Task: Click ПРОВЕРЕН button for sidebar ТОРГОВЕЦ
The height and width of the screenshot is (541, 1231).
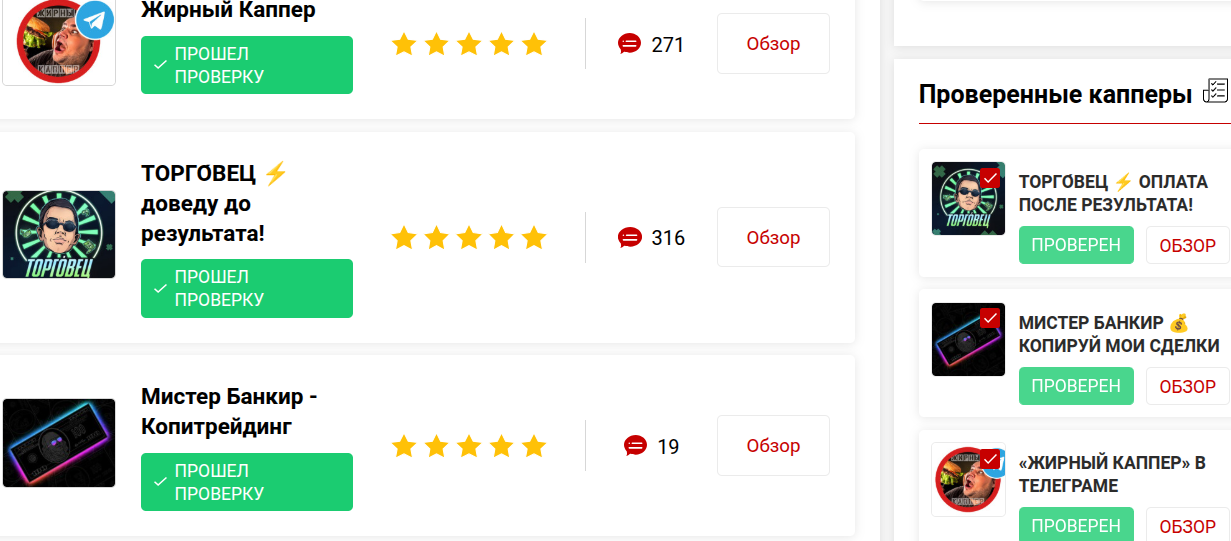Action: (x=1076, y=245)
